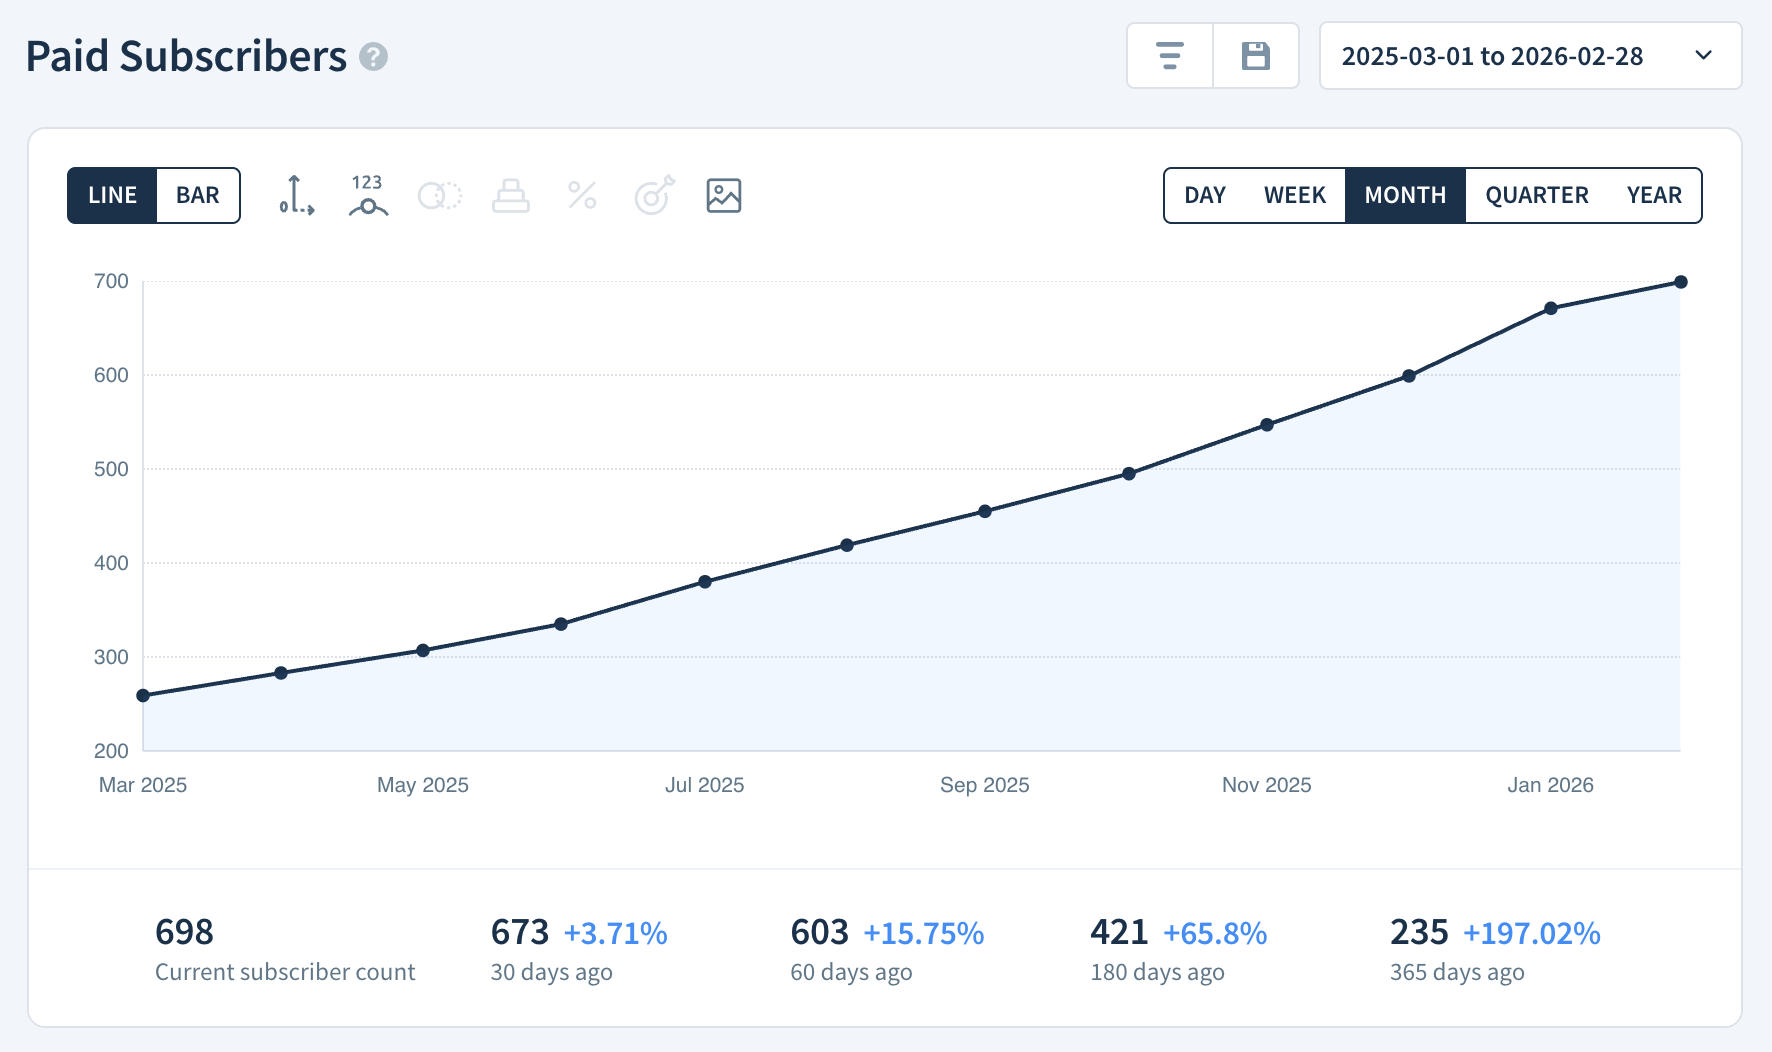The width and height of the screenshot is (1772, 1052).
Task: Select the goal target icon
Action: (x=653, y=196)
